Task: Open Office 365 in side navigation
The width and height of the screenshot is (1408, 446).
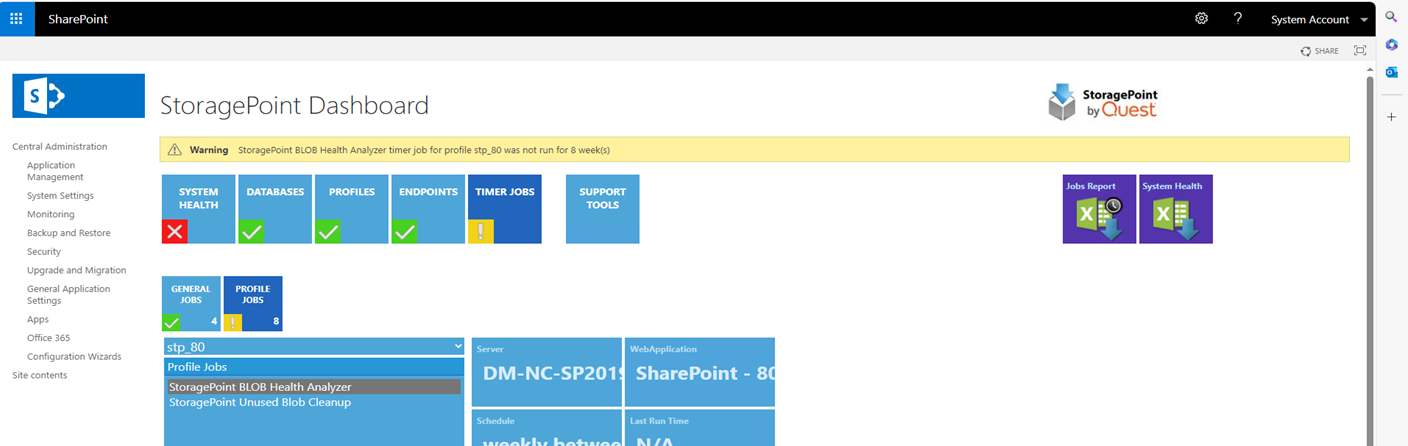Action: coord(49,338)
